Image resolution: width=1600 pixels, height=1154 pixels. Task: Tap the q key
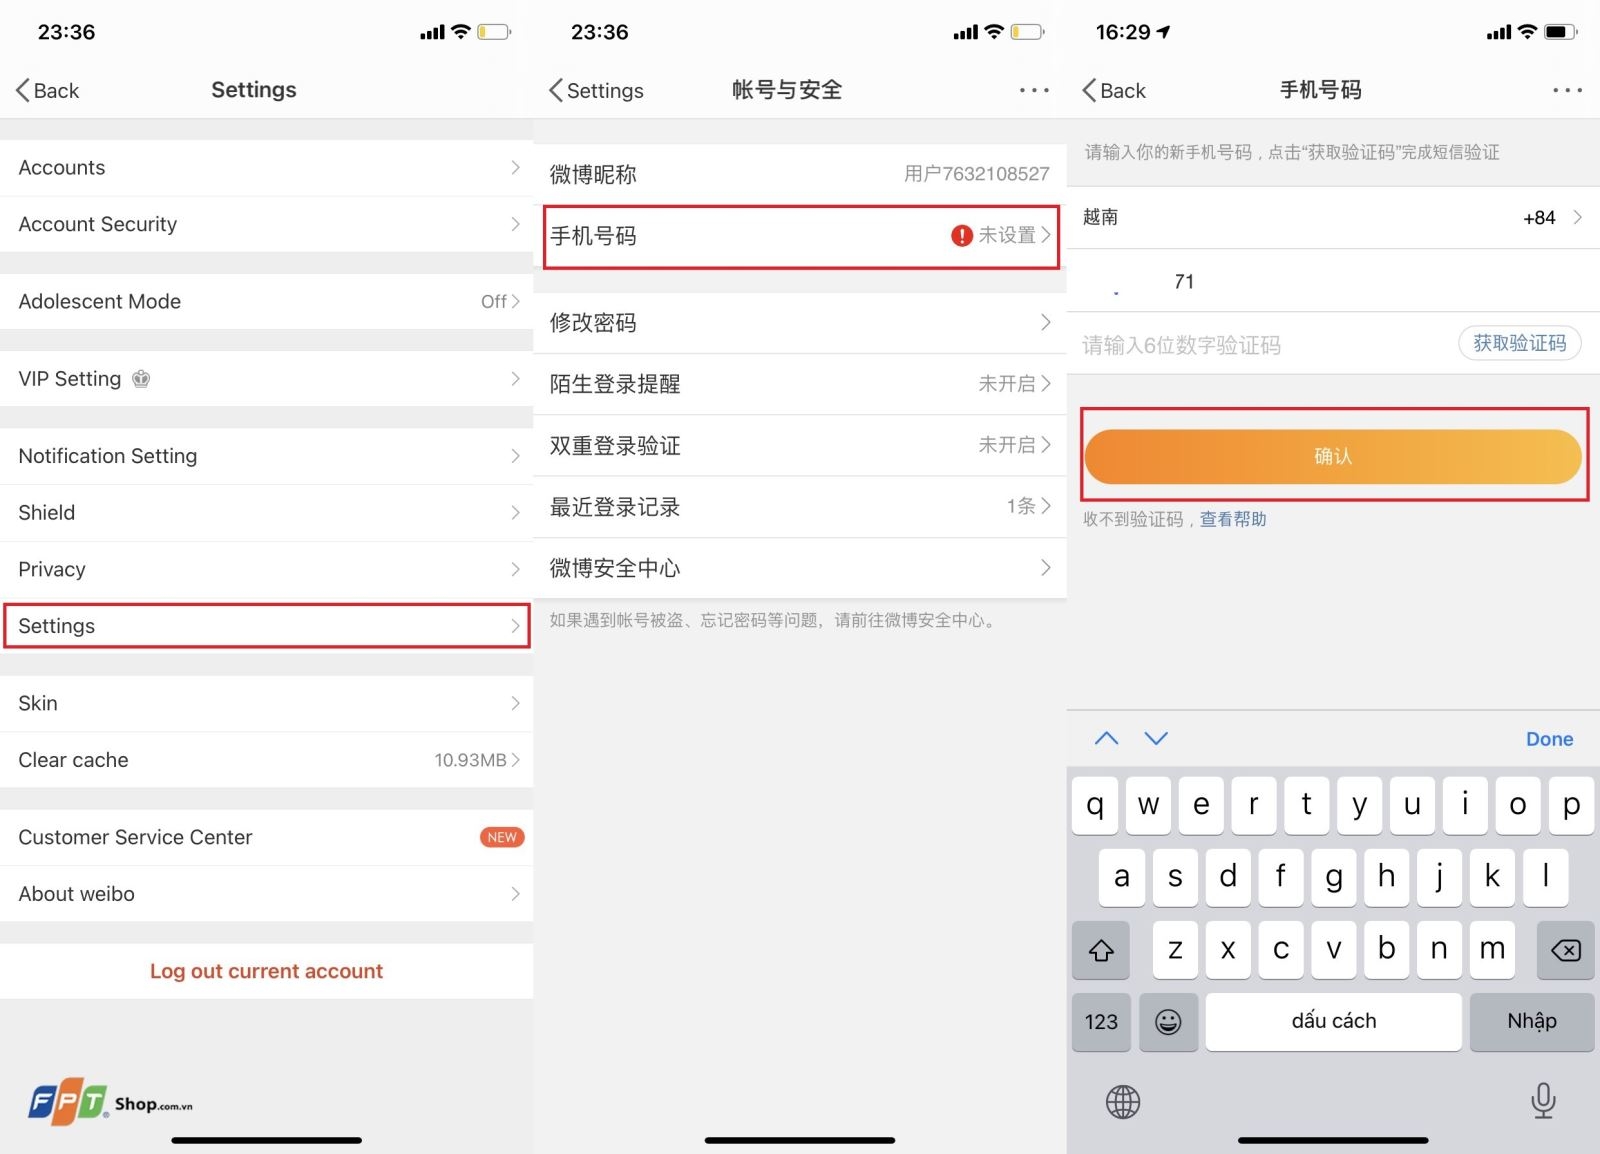pos(1096,805)
